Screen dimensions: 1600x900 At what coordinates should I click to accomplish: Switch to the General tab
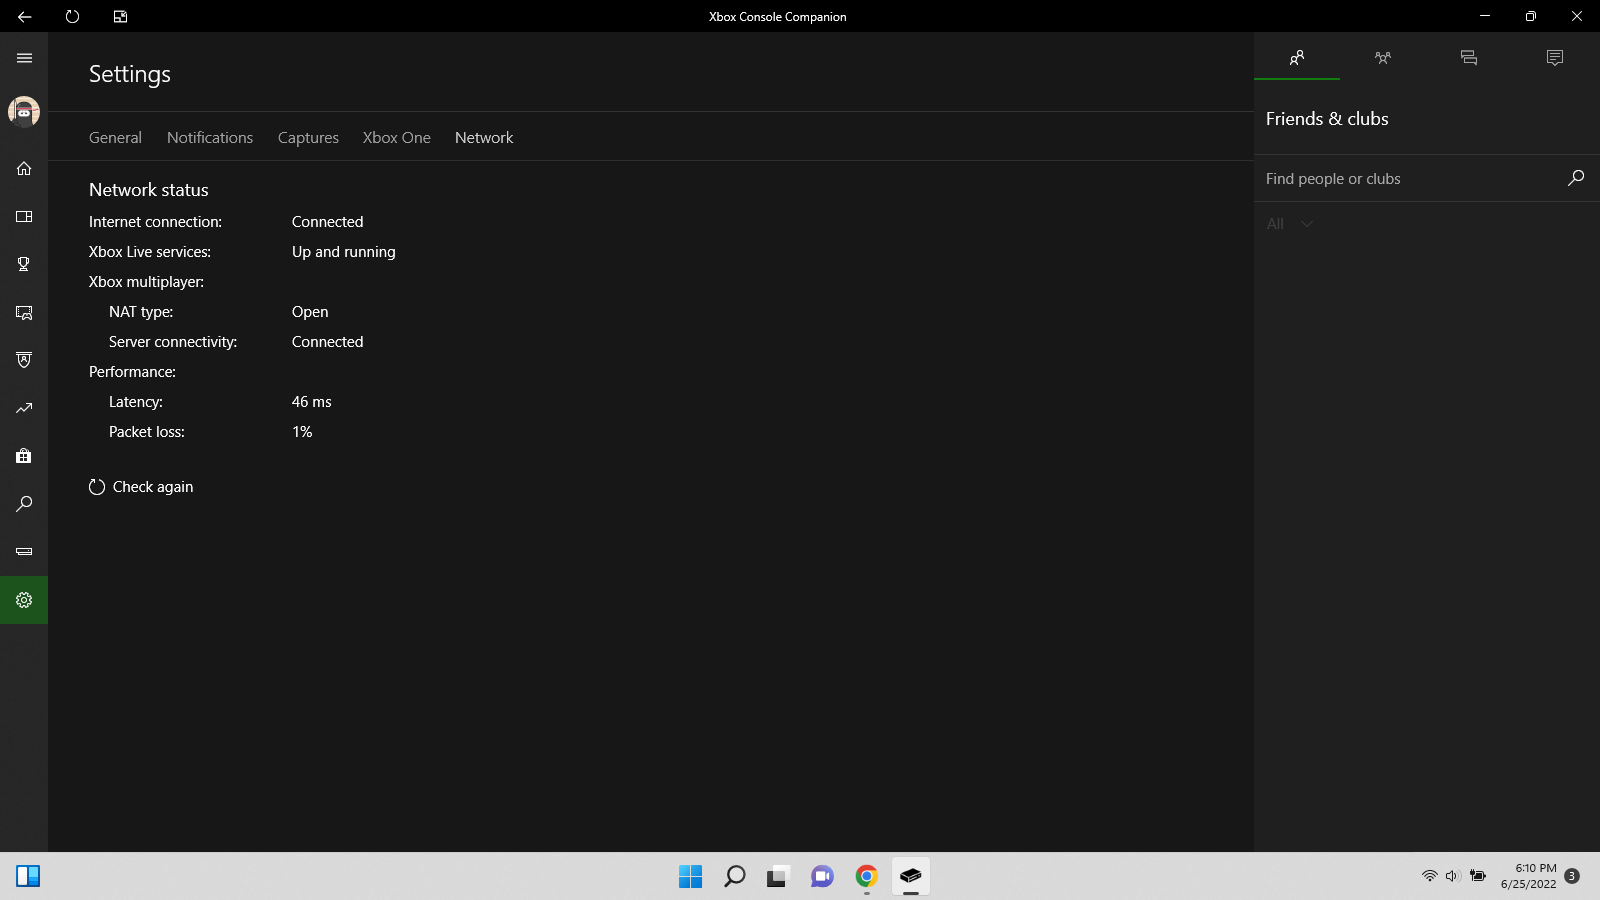point(115,138)
